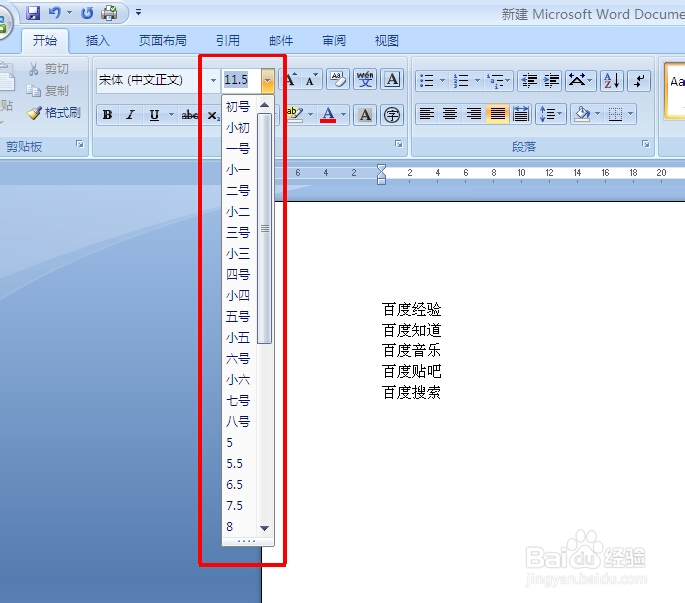The height and width of the screenshot is (603, 685).
Task: Click the font size list scrollbar thumb
Action: point(264,228)
